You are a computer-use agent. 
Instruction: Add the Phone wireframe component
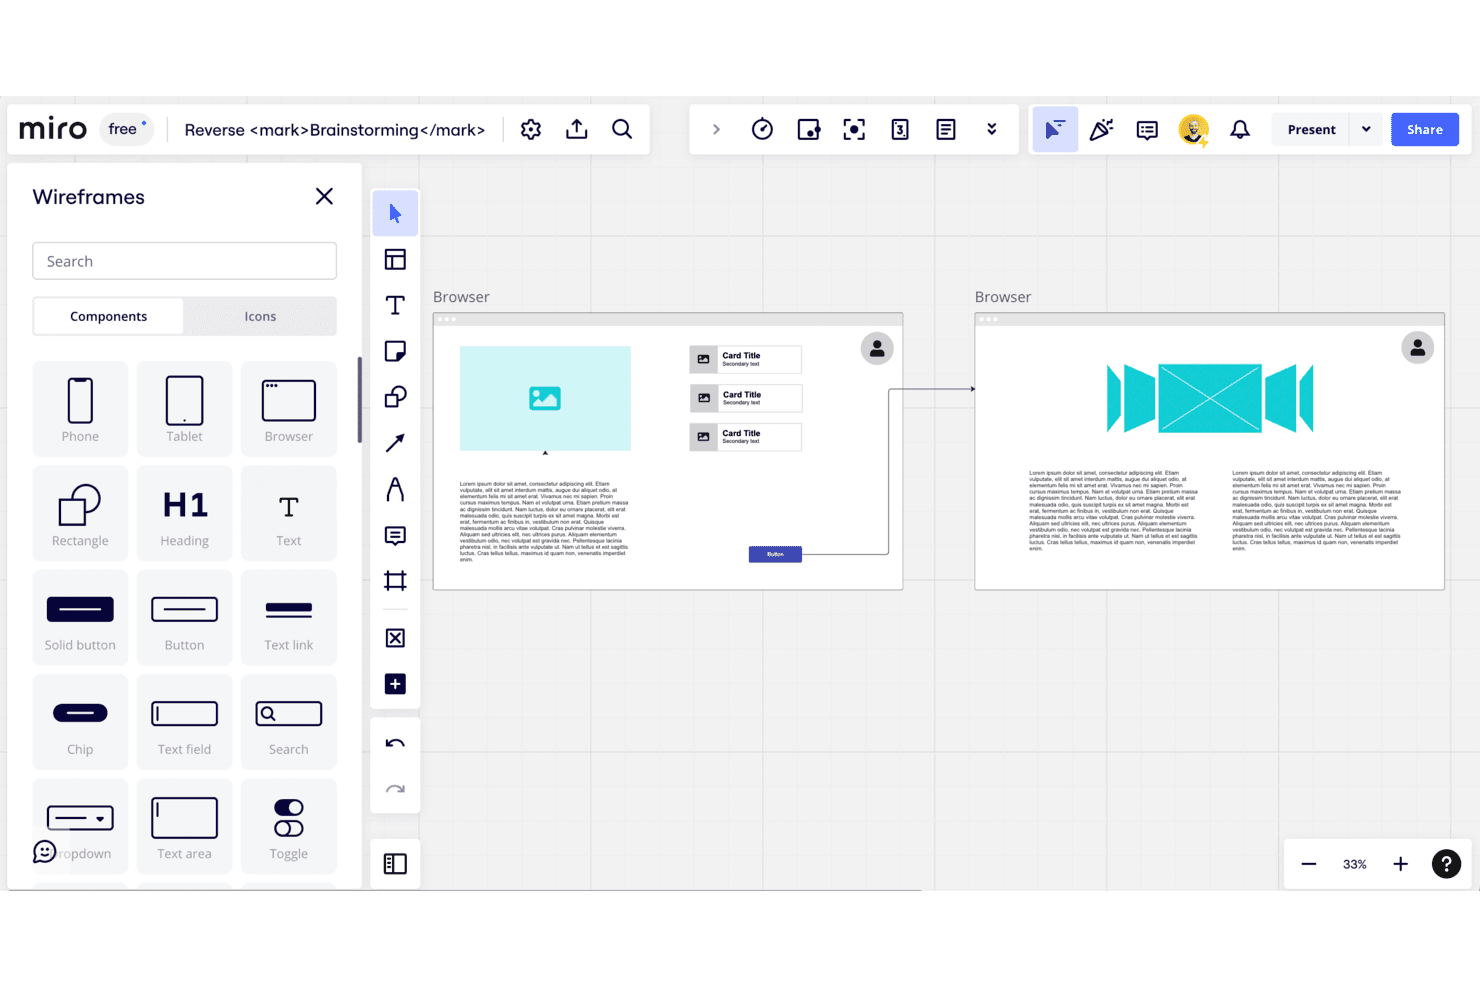pyautogui.click(x=80, y=409)
